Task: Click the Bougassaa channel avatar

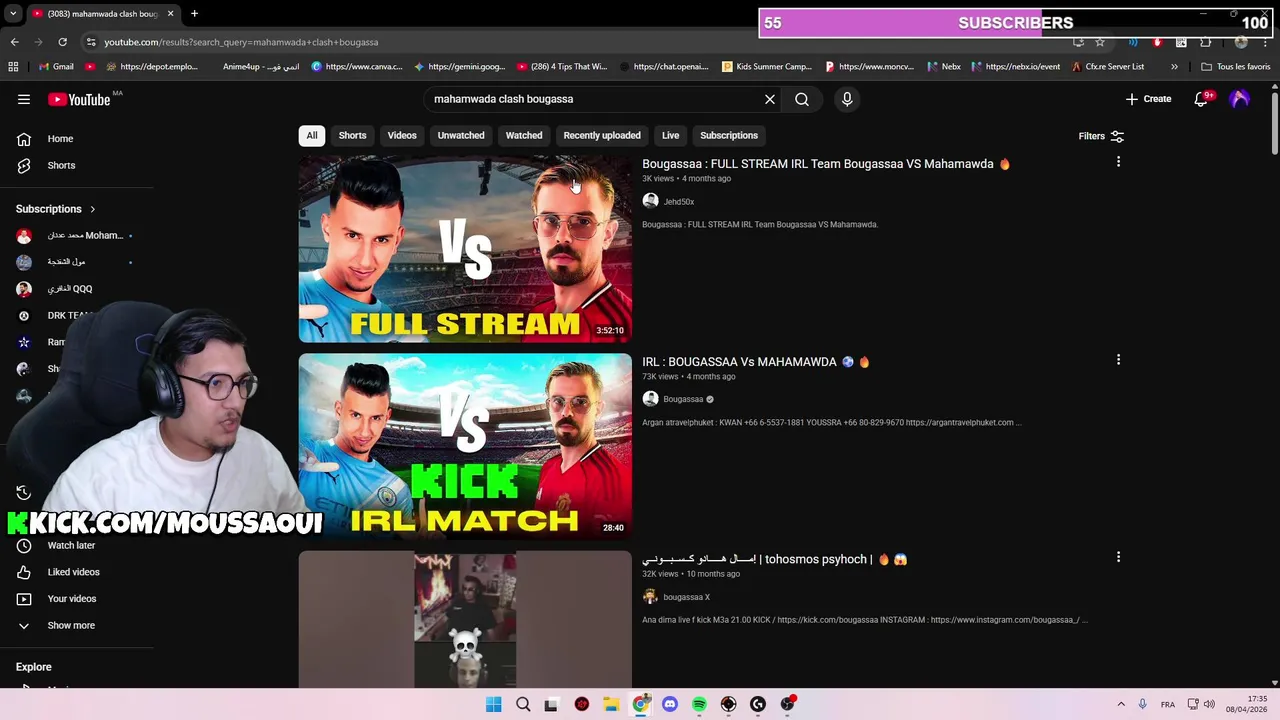Action: [x=650, y=399]
